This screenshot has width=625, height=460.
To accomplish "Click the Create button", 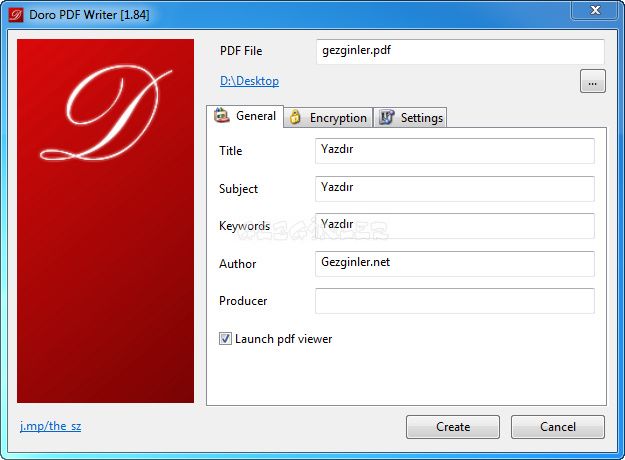I will tap(453, 427).
